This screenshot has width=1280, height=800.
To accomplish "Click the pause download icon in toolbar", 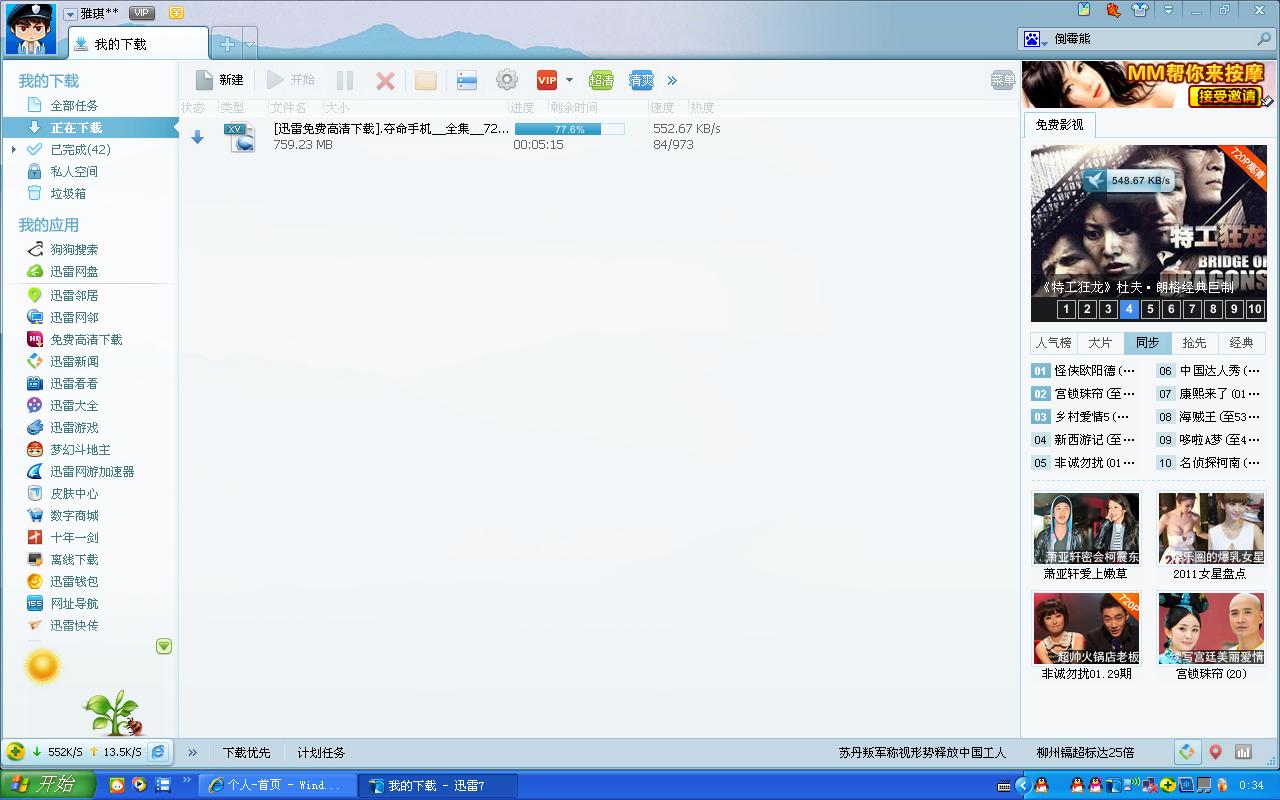I will [345, 81].
